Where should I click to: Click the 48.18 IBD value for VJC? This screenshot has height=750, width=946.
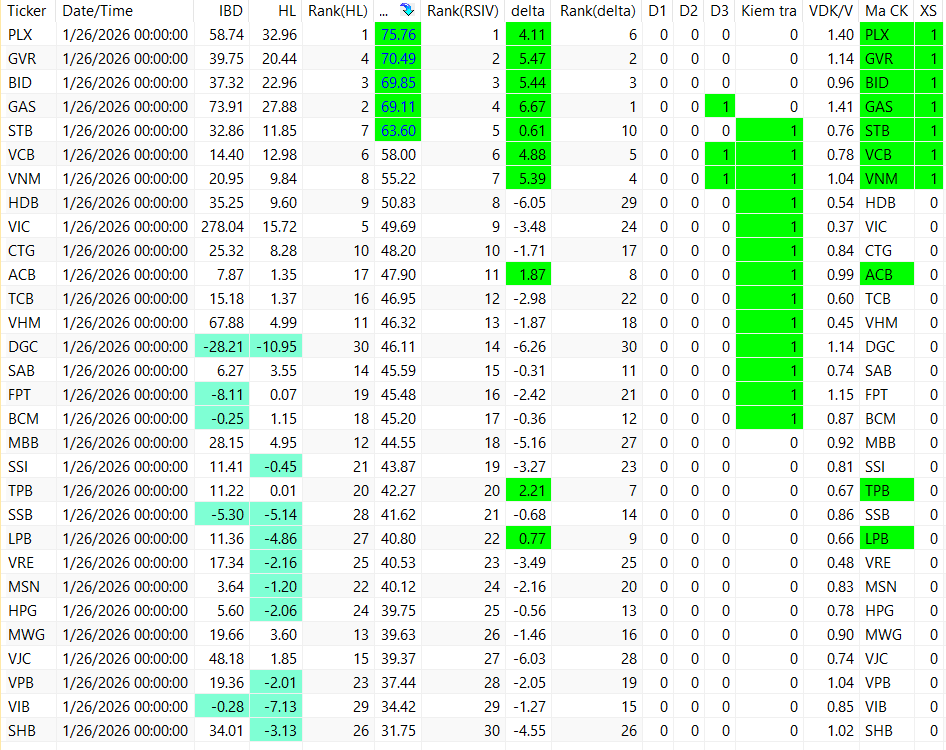[x=226, y=659]
